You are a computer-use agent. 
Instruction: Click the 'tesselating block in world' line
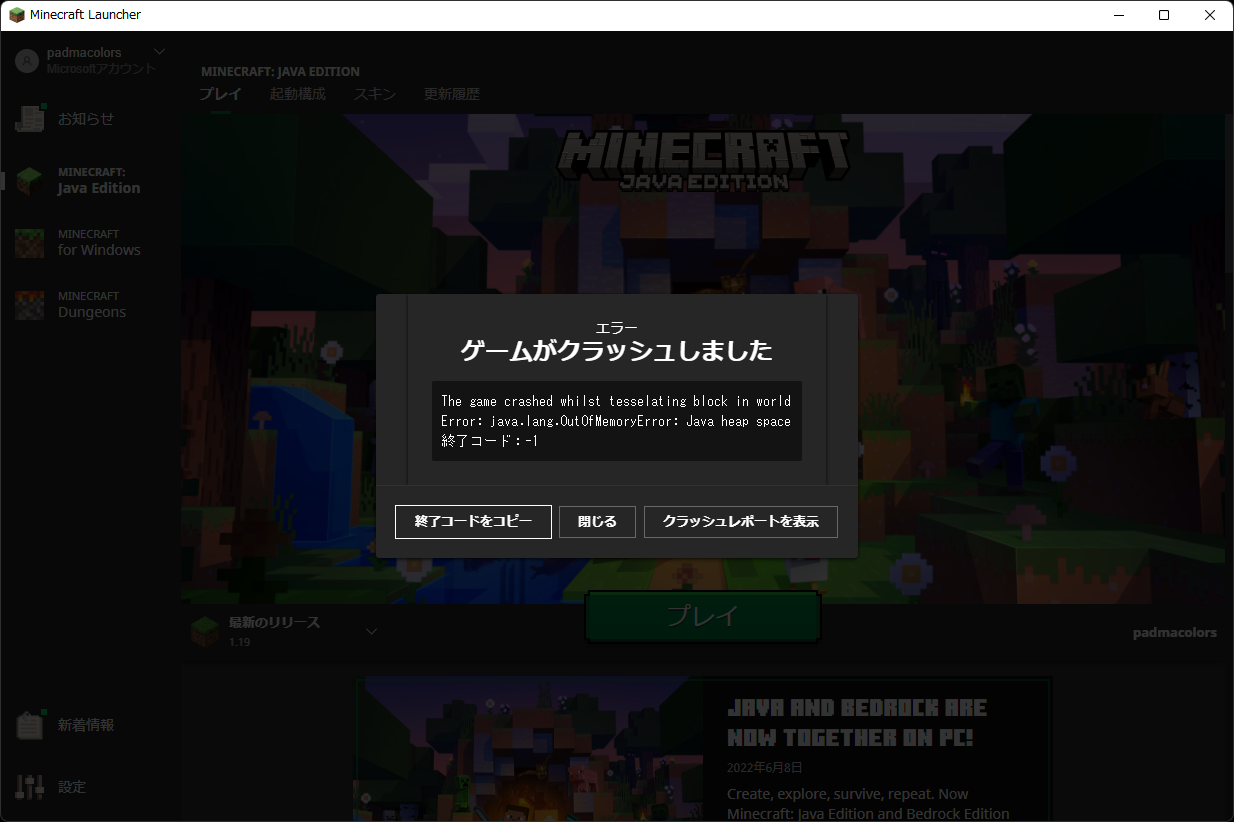(x=616, y=401)
